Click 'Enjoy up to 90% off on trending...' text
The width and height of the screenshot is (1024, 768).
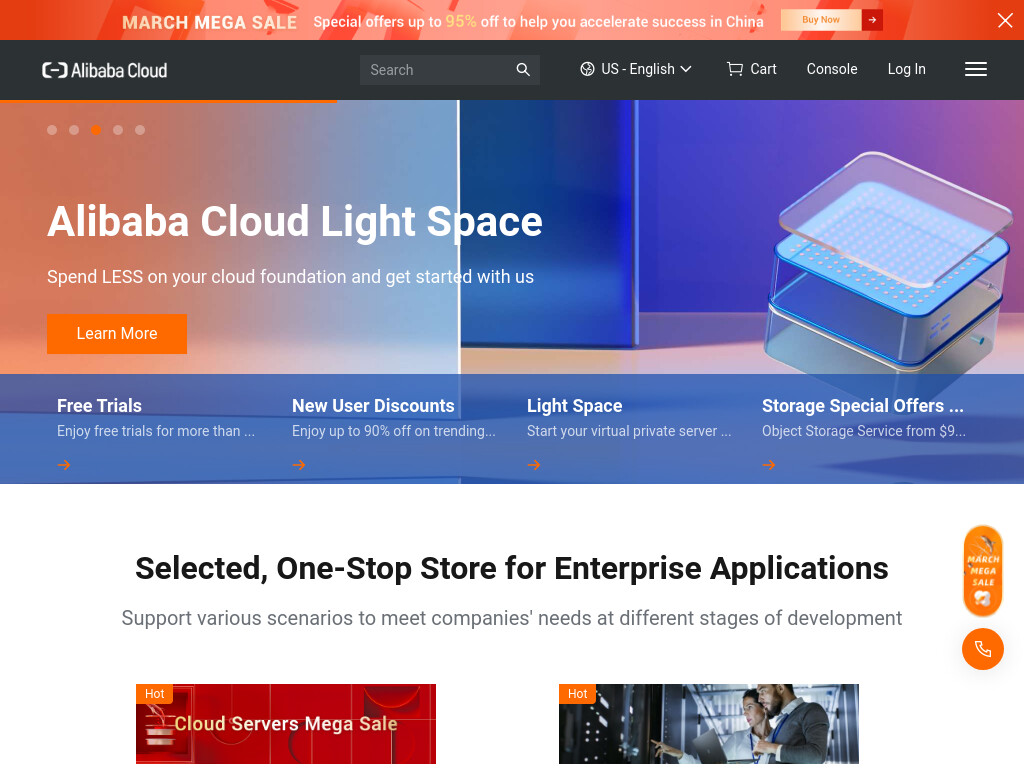pyautogui.click(x=394, y=431)
